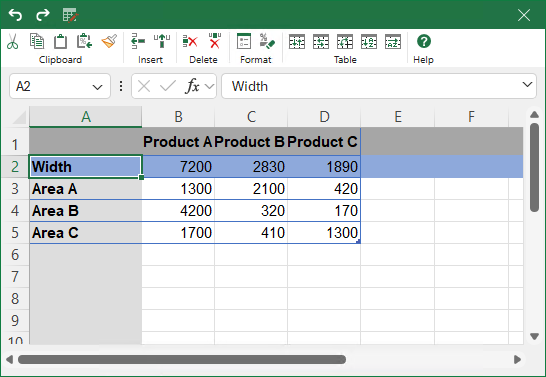The width and height of the screenshot is (546, 377).
Task: Select column D header
Action: 324,117
